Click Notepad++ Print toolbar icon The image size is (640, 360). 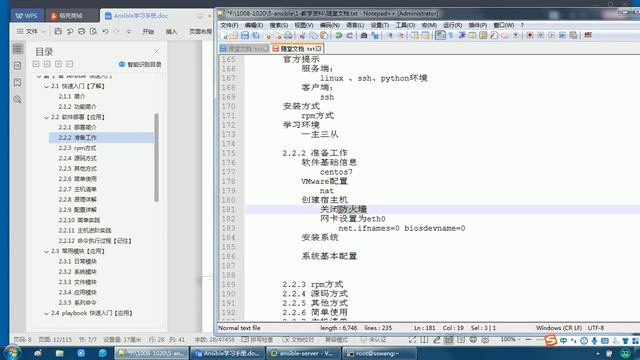point(288,36)
